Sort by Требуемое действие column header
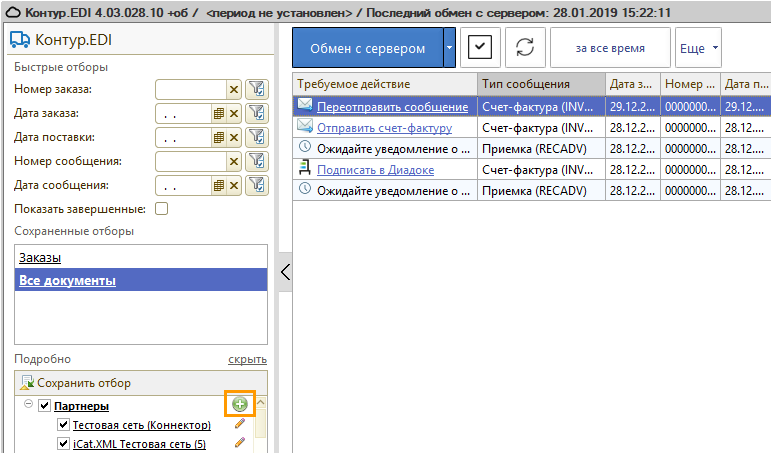771x453 pixels. 385,84
